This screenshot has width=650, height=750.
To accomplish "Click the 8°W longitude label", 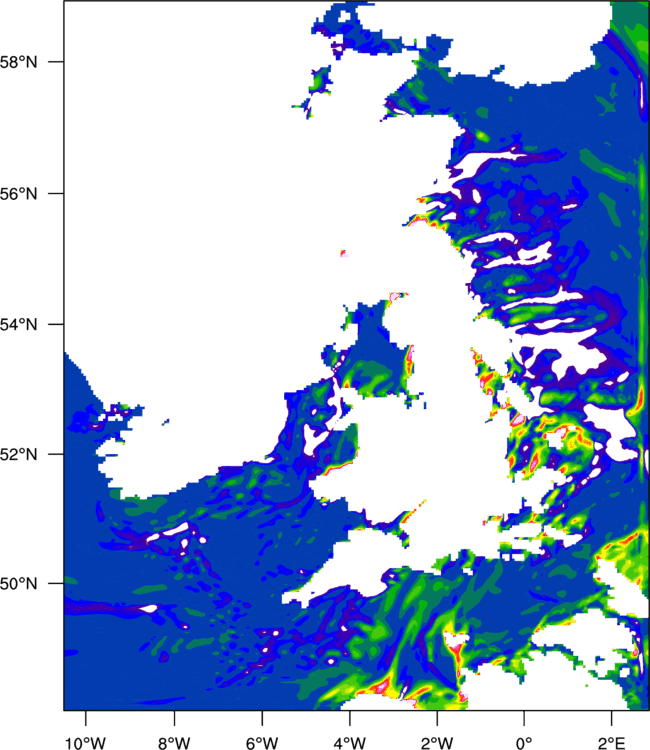I will pos(174,743).
